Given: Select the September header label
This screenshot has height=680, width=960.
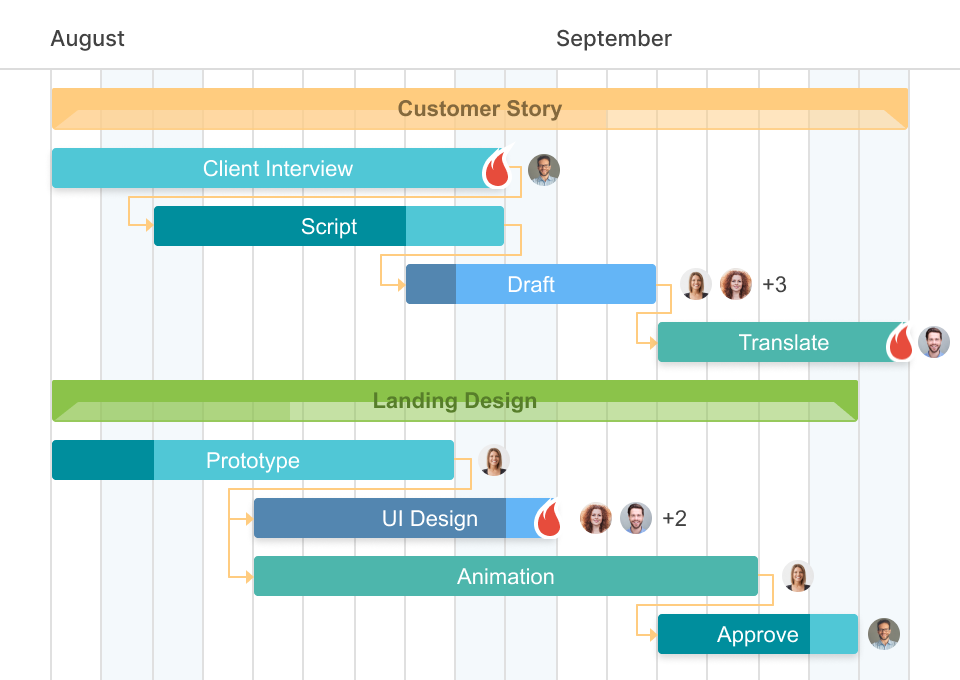Looking at the screenshot, I should tap(613, 38).
